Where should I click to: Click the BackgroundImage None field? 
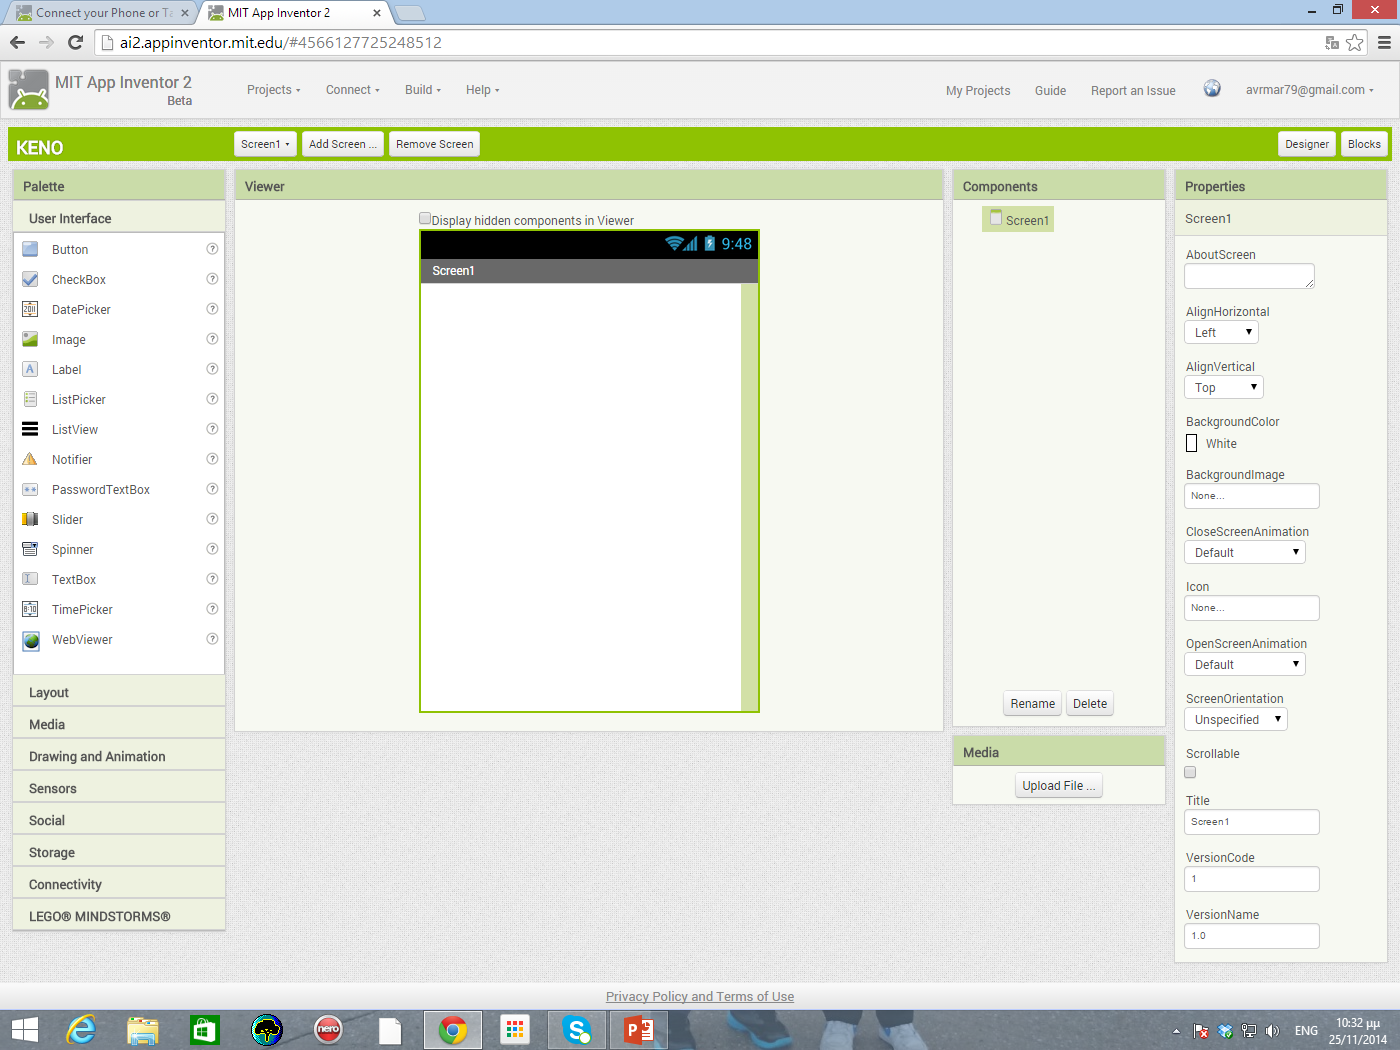click(1252, 496)
